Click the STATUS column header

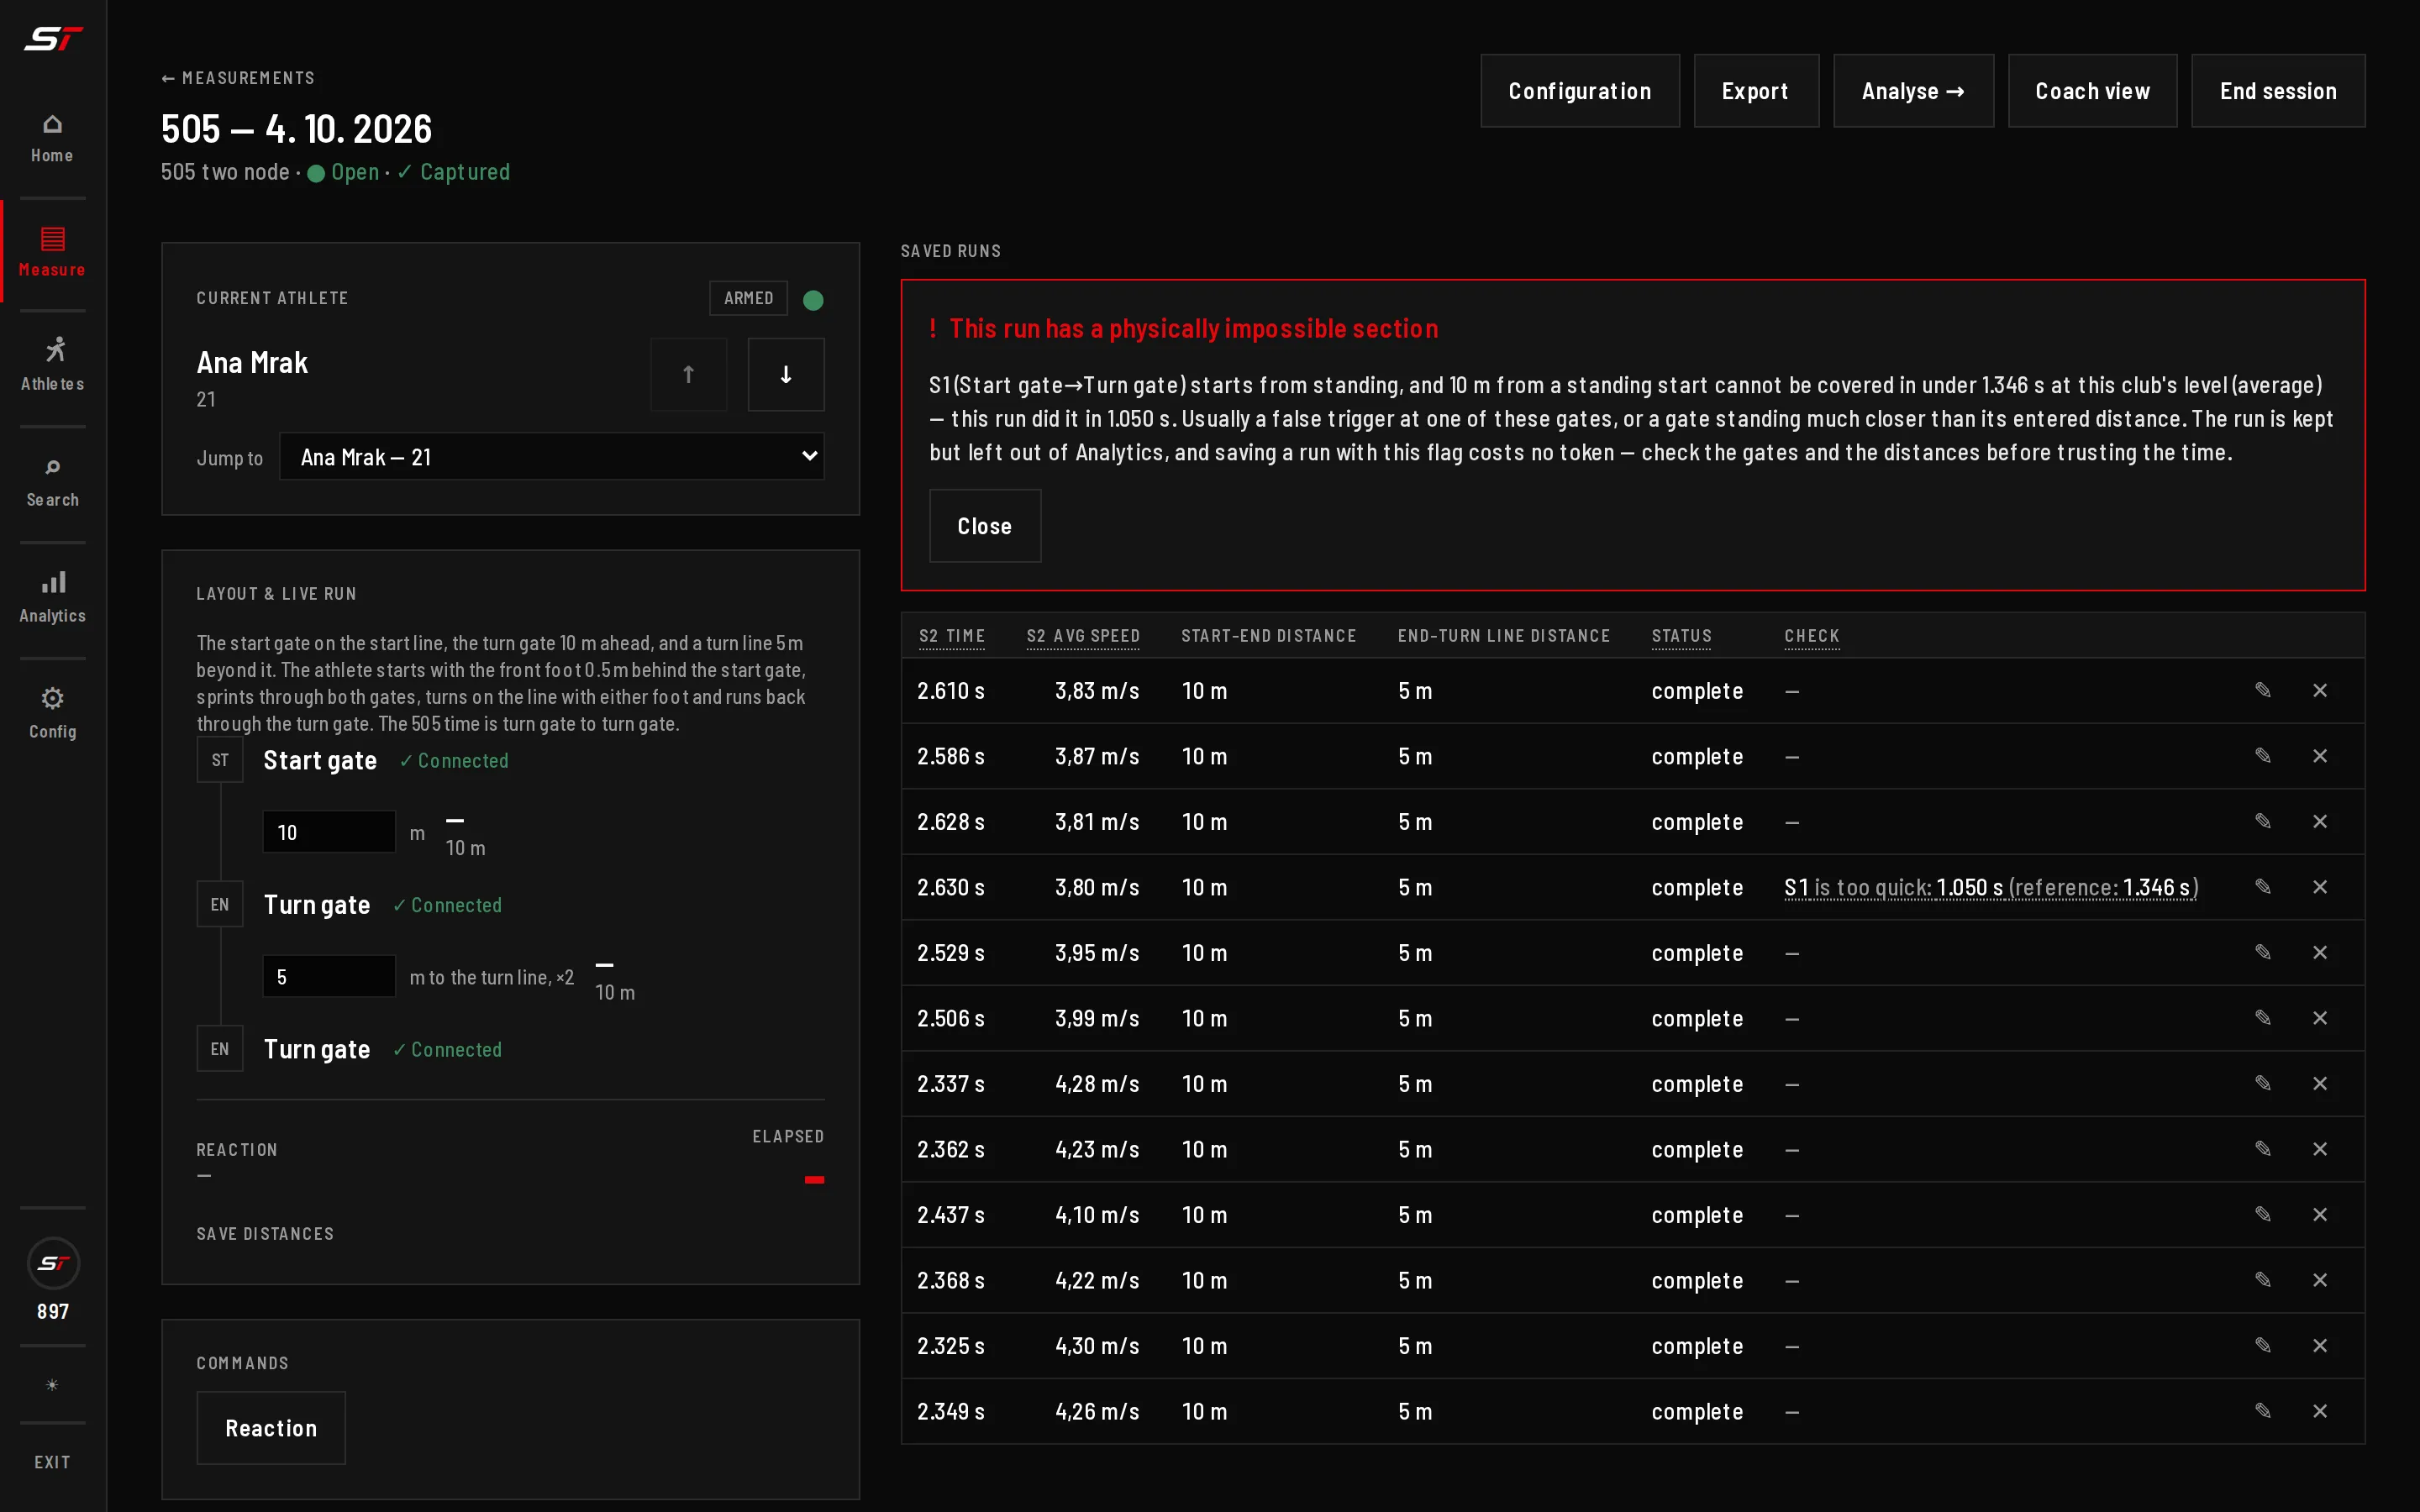tap(1681, 636)
